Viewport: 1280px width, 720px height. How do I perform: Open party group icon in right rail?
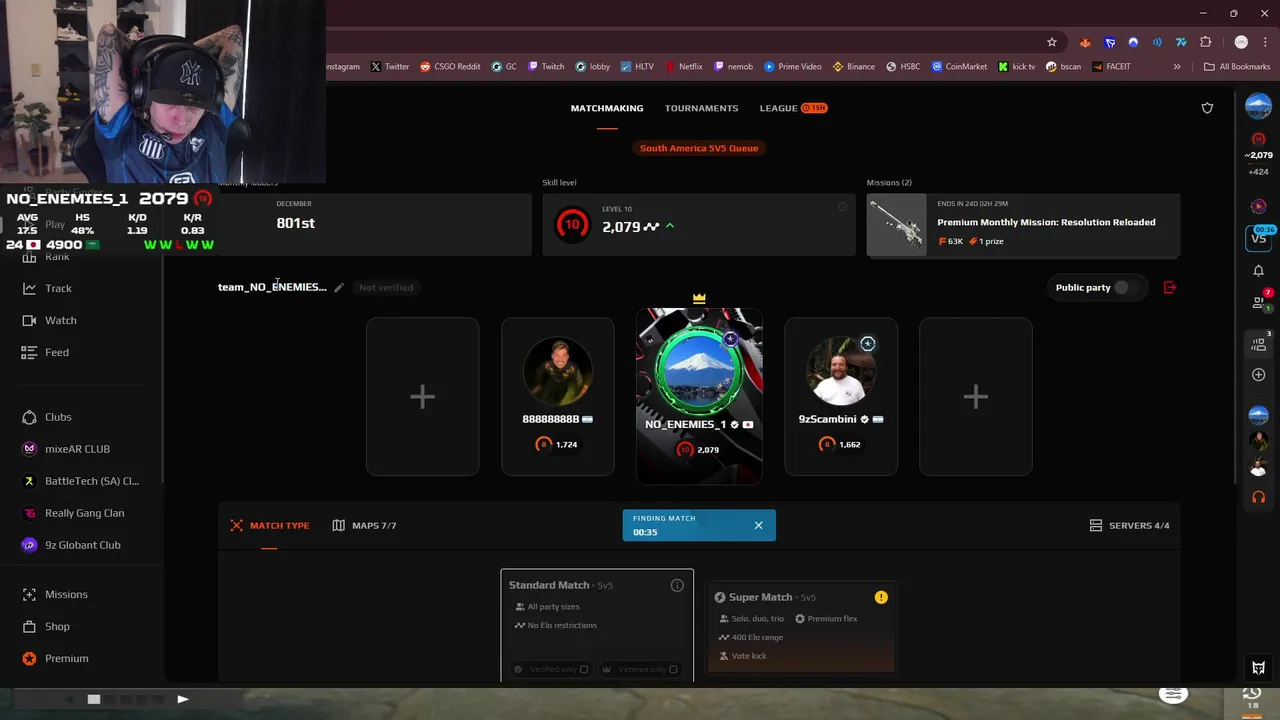1259,343
